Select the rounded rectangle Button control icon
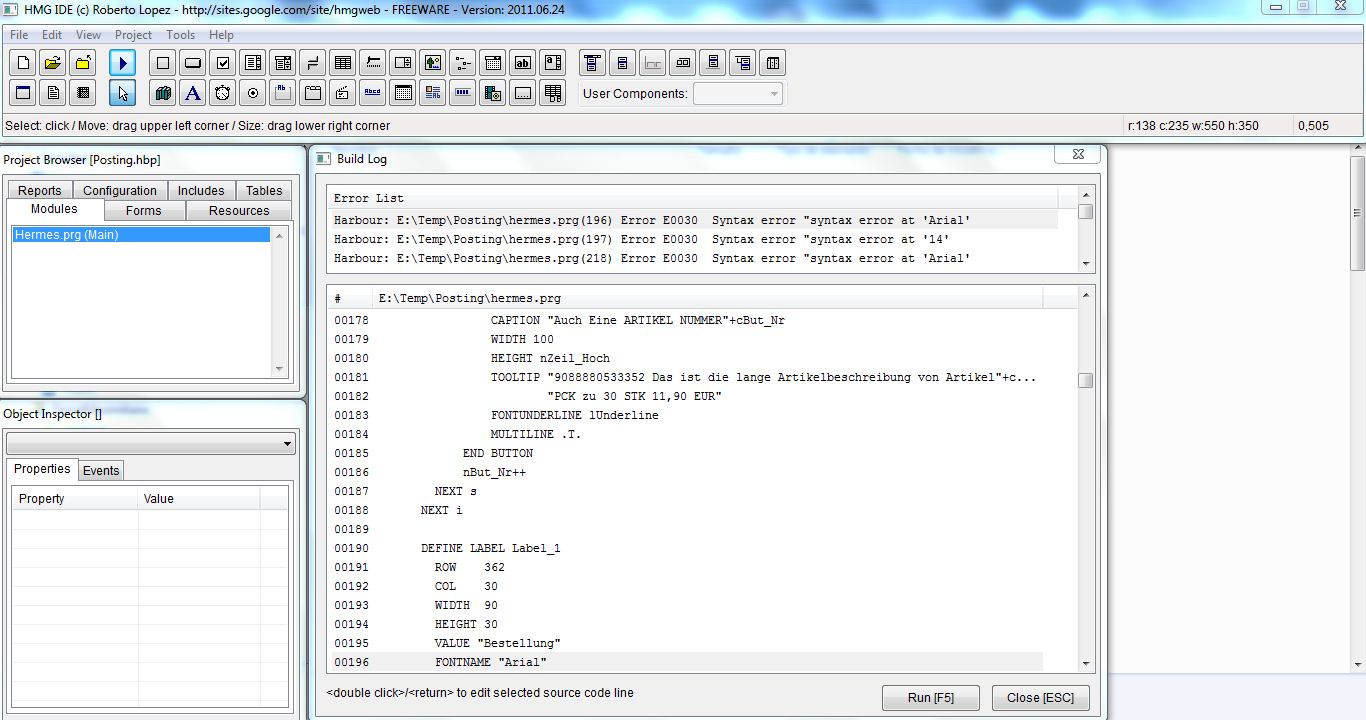The height and width of the screenshot is (720, 1366). (x=193, y=63)
